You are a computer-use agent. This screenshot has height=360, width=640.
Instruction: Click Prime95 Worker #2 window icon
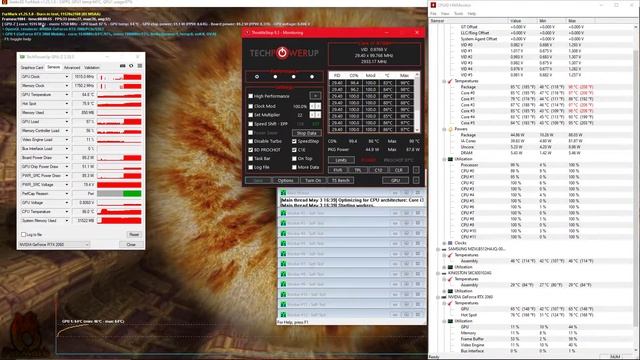click(283, 223)
